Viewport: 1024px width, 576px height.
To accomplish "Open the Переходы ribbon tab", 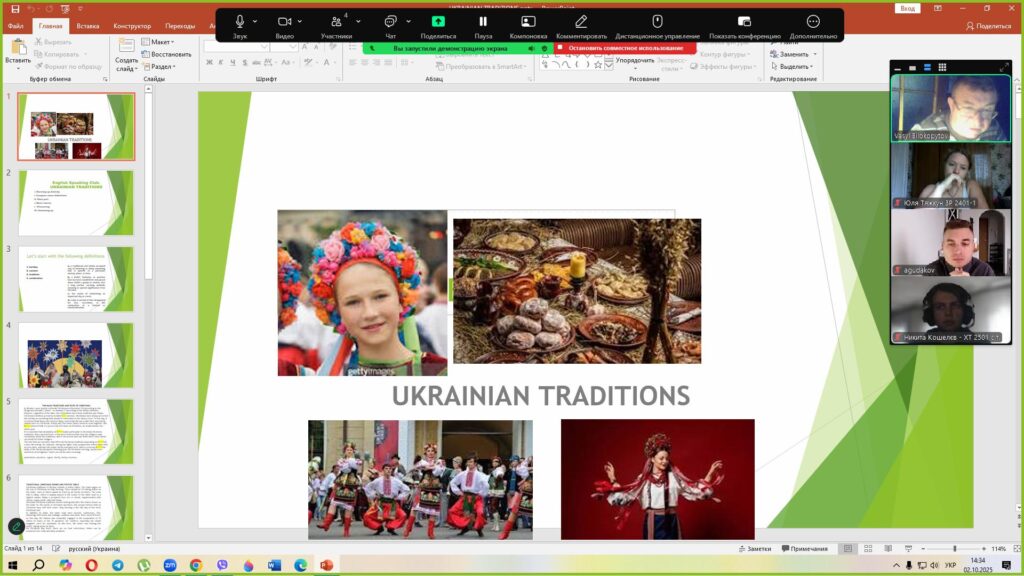I will click(x=180, y=26).
